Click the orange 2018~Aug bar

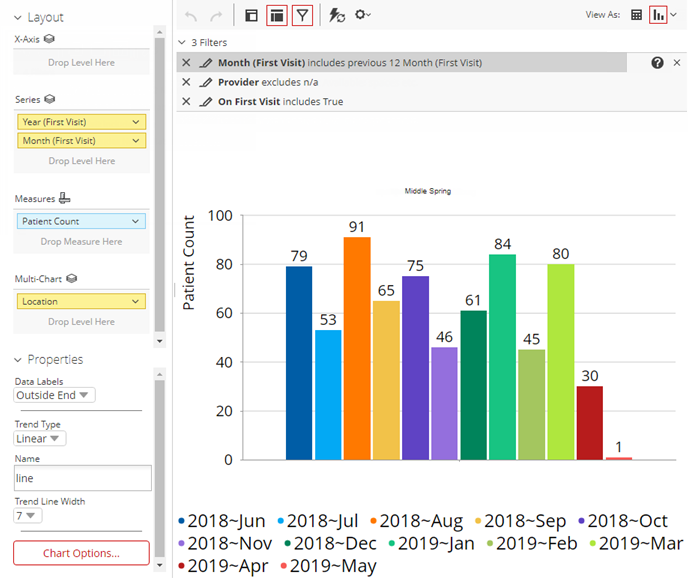[x=357, y=348]
